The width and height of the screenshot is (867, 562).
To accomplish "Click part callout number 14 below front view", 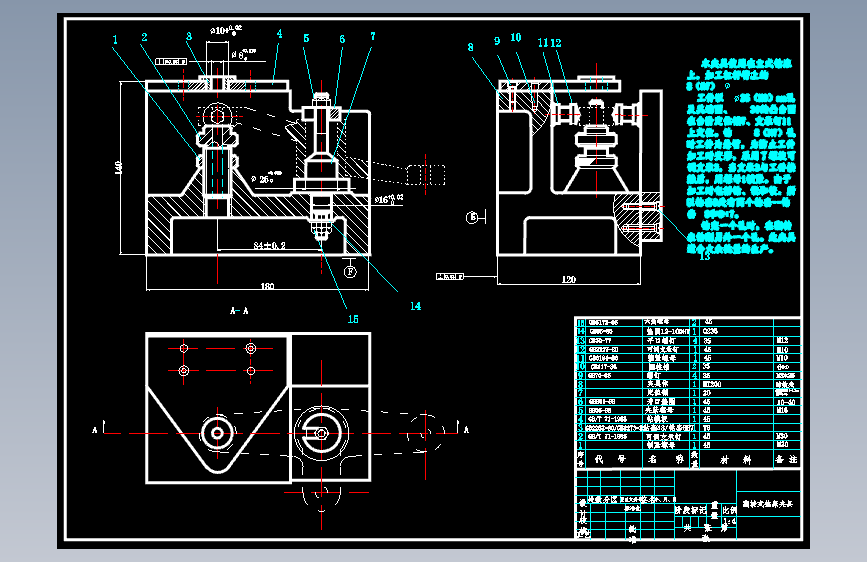I will coord(415,306).
